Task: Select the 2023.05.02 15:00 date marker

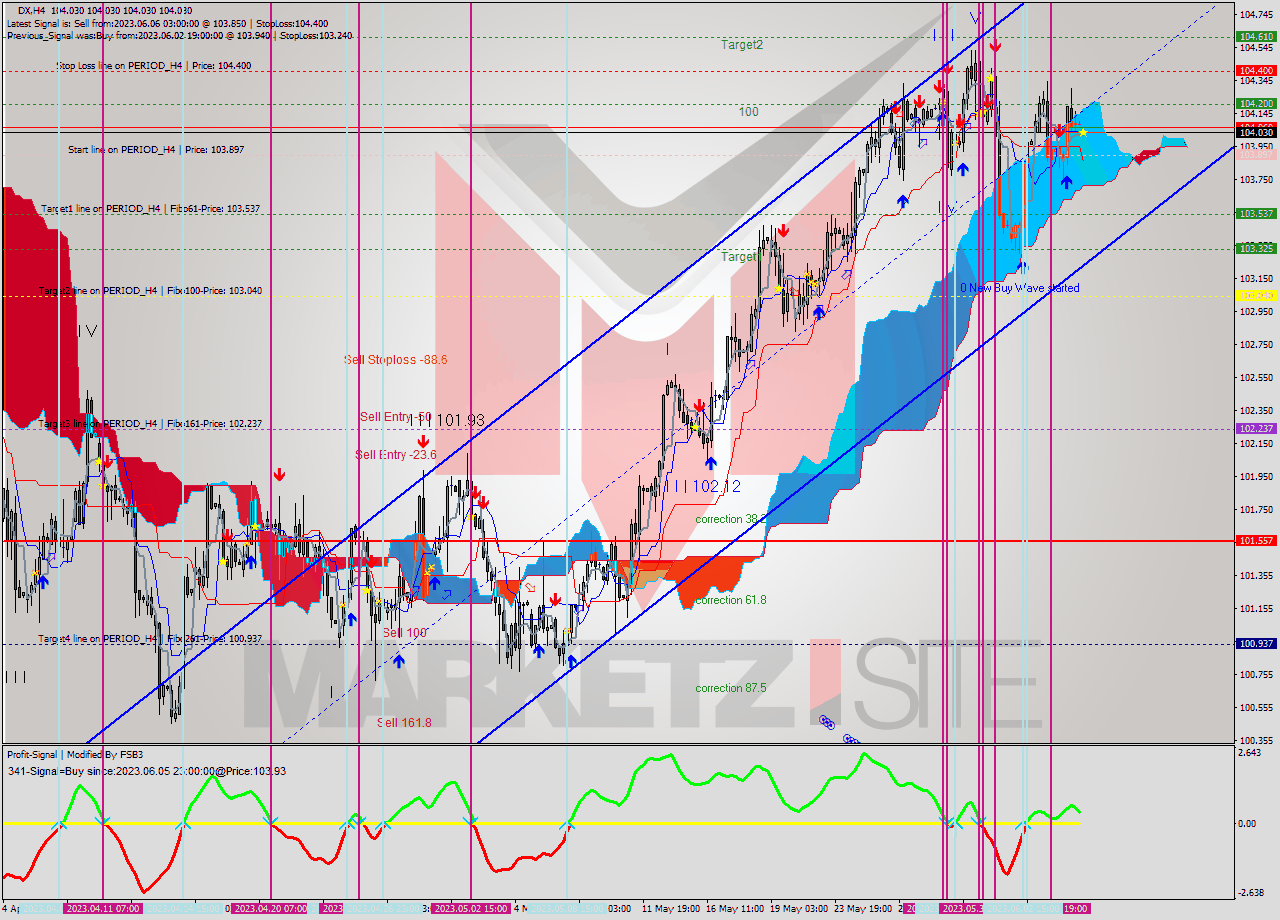Action: point(470,908)
